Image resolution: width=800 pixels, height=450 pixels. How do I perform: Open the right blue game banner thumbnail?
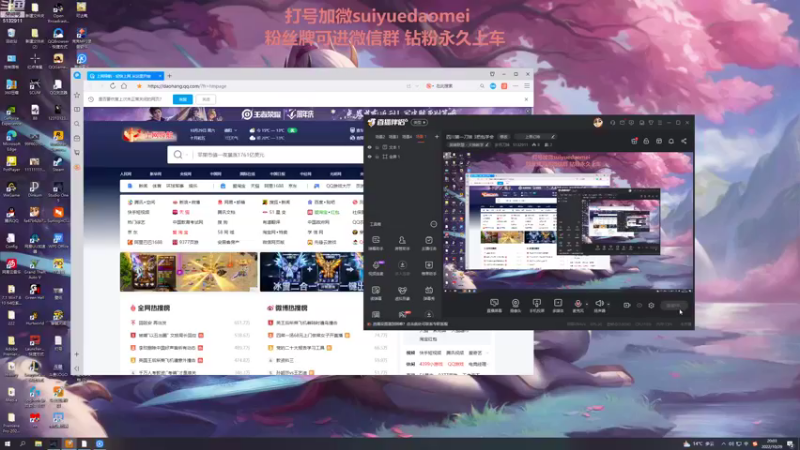pos(312,272)
